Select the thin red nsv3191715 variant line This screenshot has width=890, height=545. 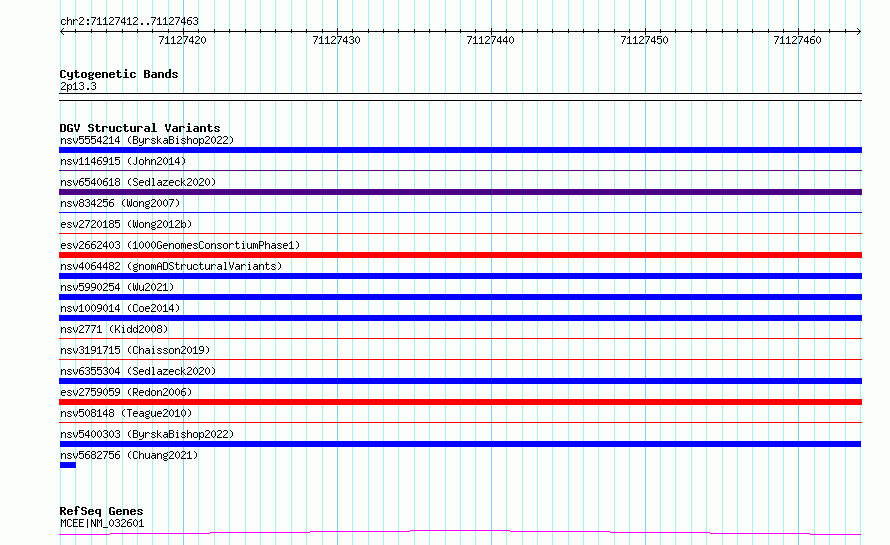(x=460, y=359)
